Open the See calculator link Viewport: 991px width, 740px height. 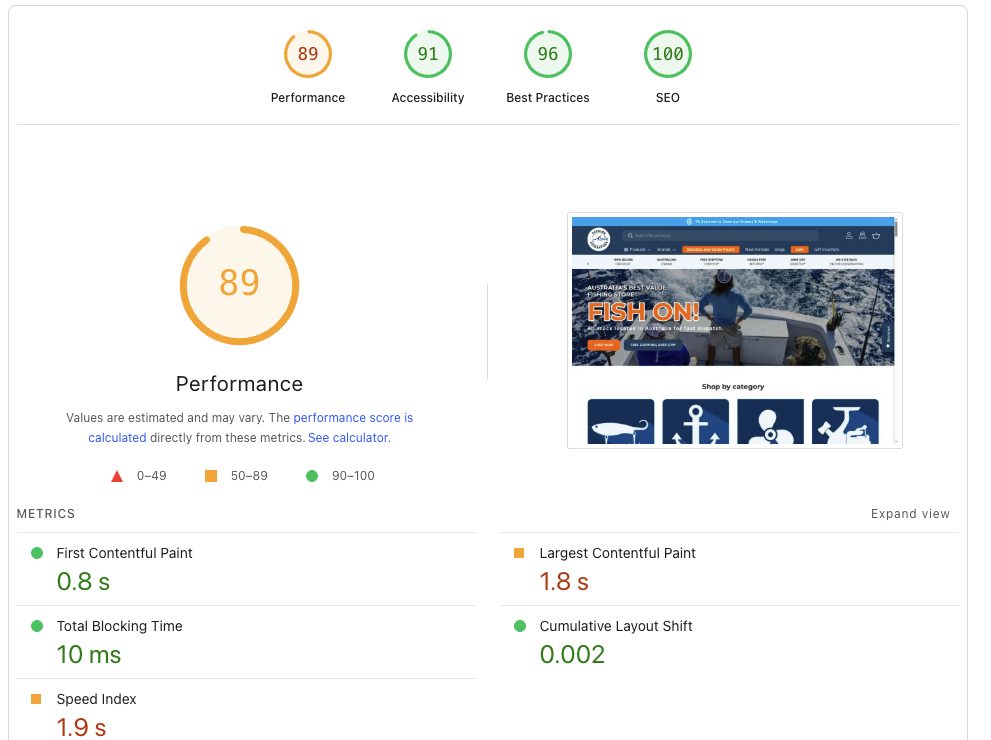pos(347,438)
